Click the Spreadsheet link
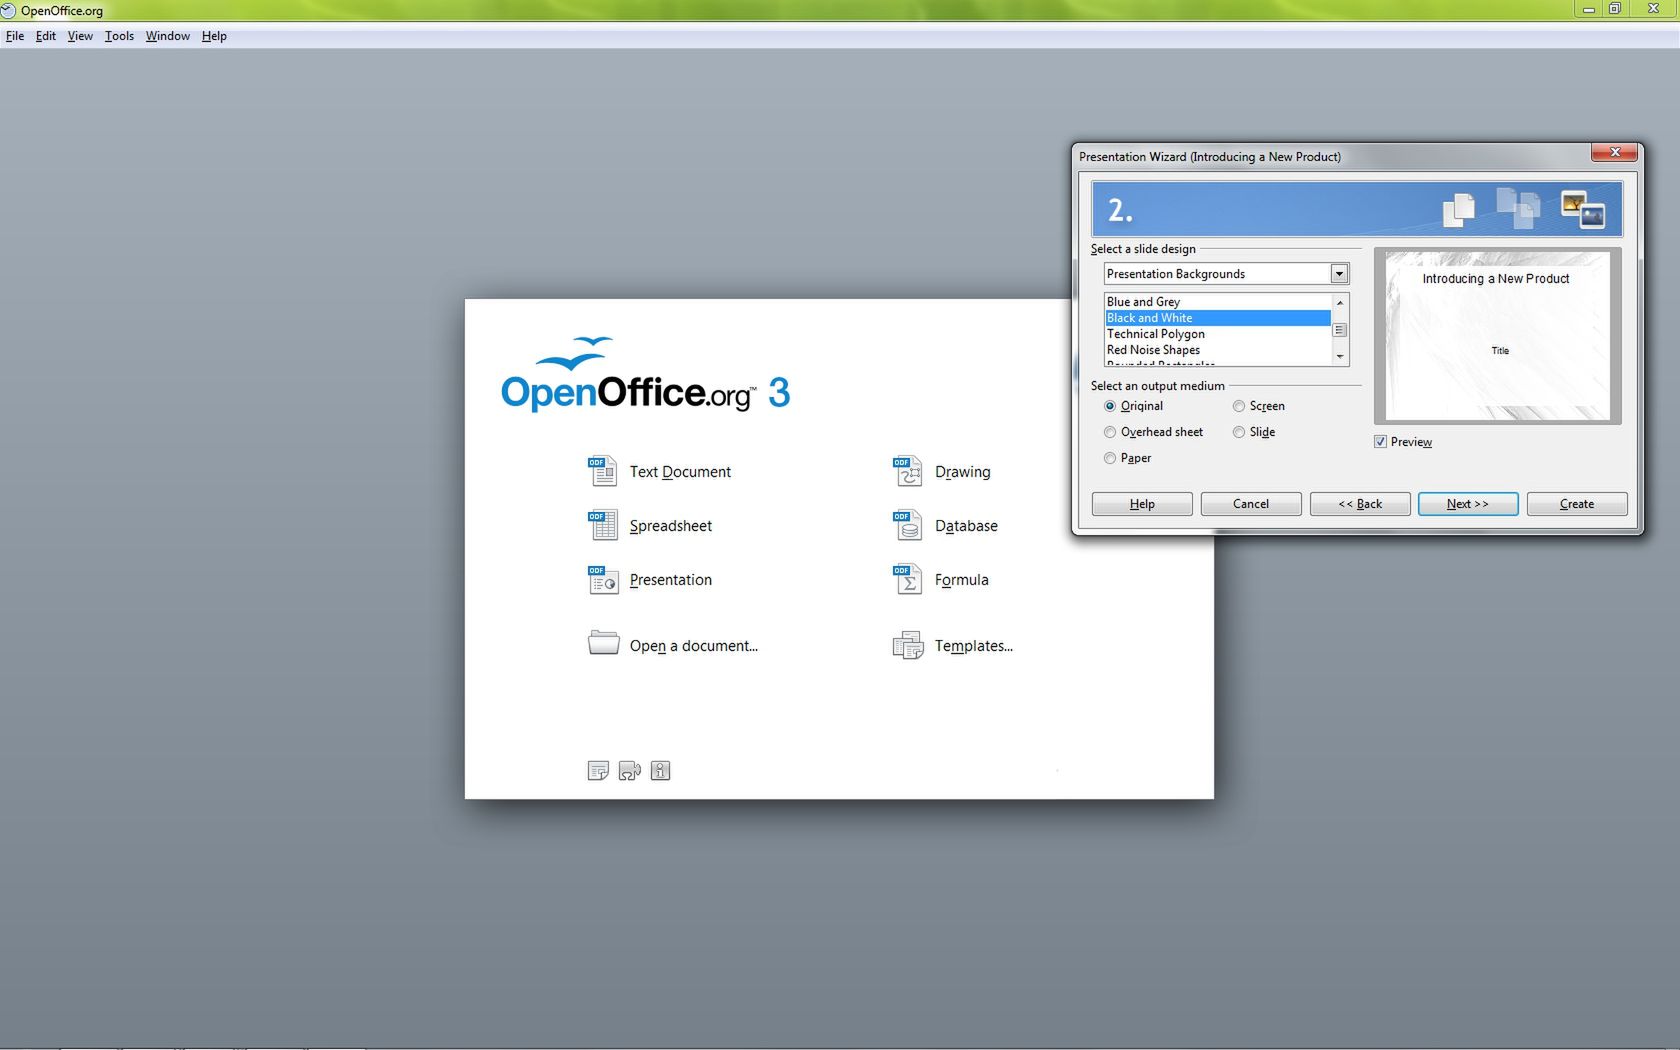 [671, 526]
